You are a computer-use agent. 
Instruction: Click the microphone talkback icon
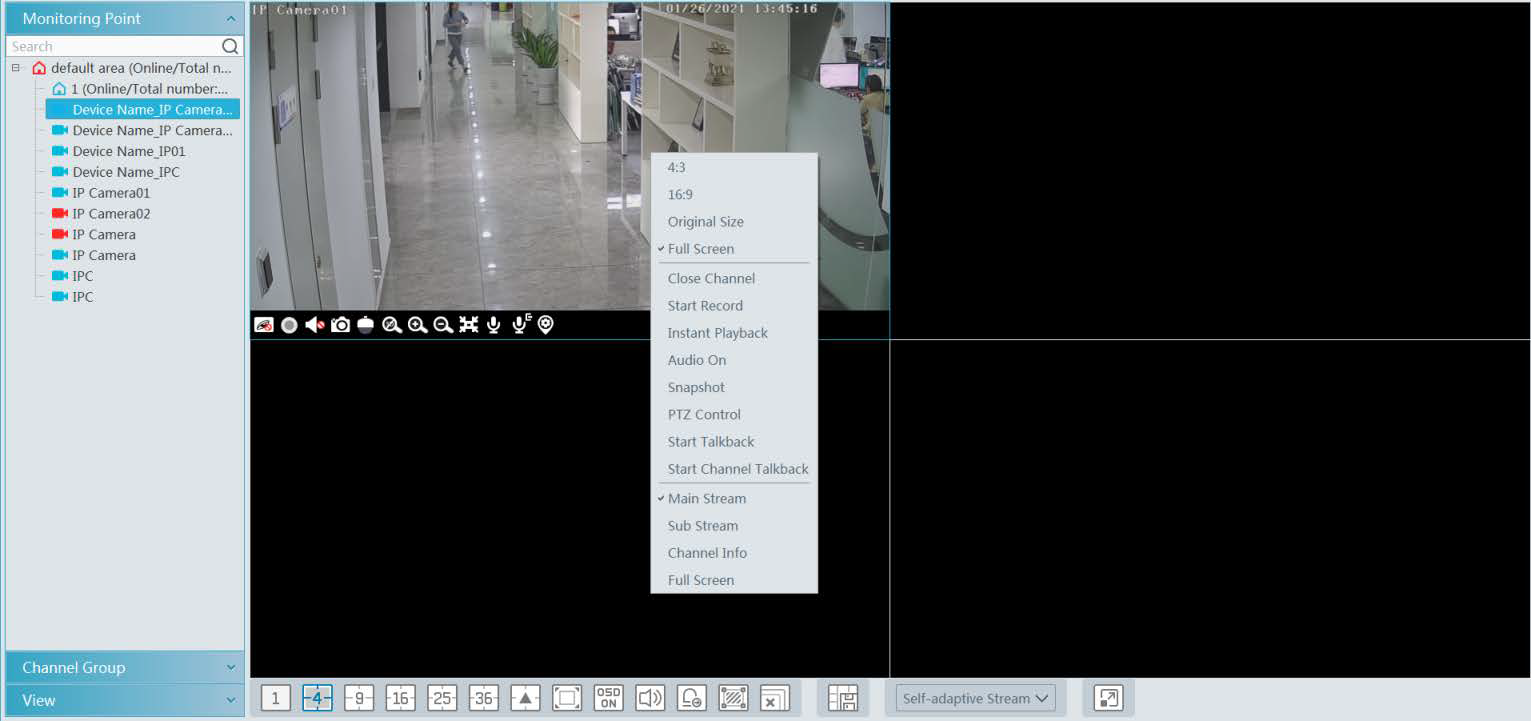(x=493, y=325)
